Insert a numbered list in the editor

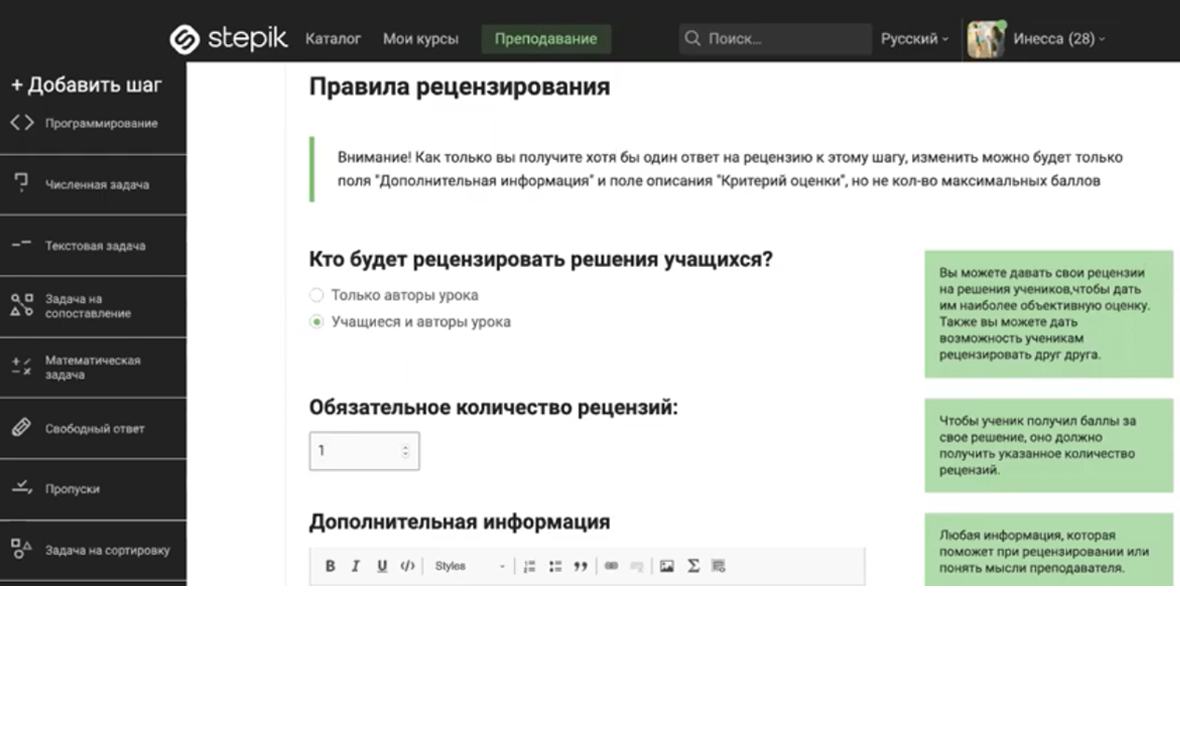click(x=529, y=566)
